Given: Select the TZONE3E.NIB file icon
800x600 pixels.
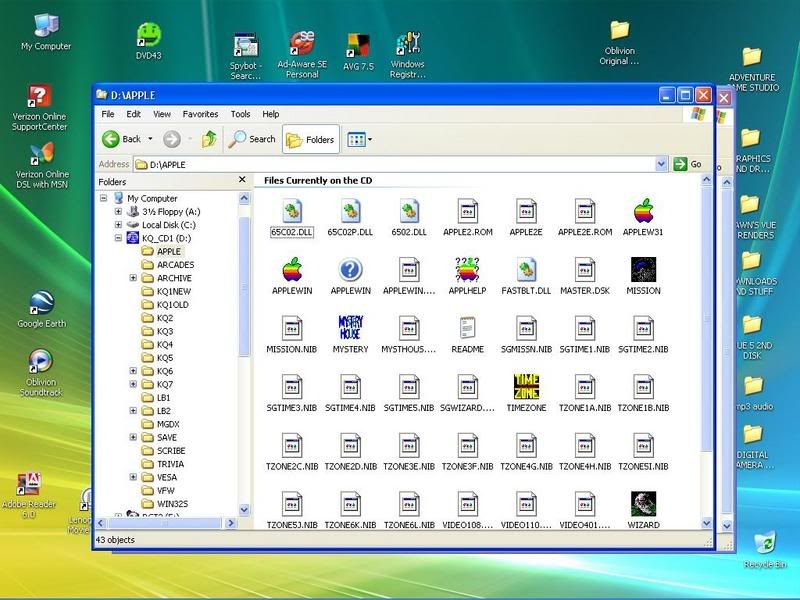Looking at the screenshot, I should point(409,445).
